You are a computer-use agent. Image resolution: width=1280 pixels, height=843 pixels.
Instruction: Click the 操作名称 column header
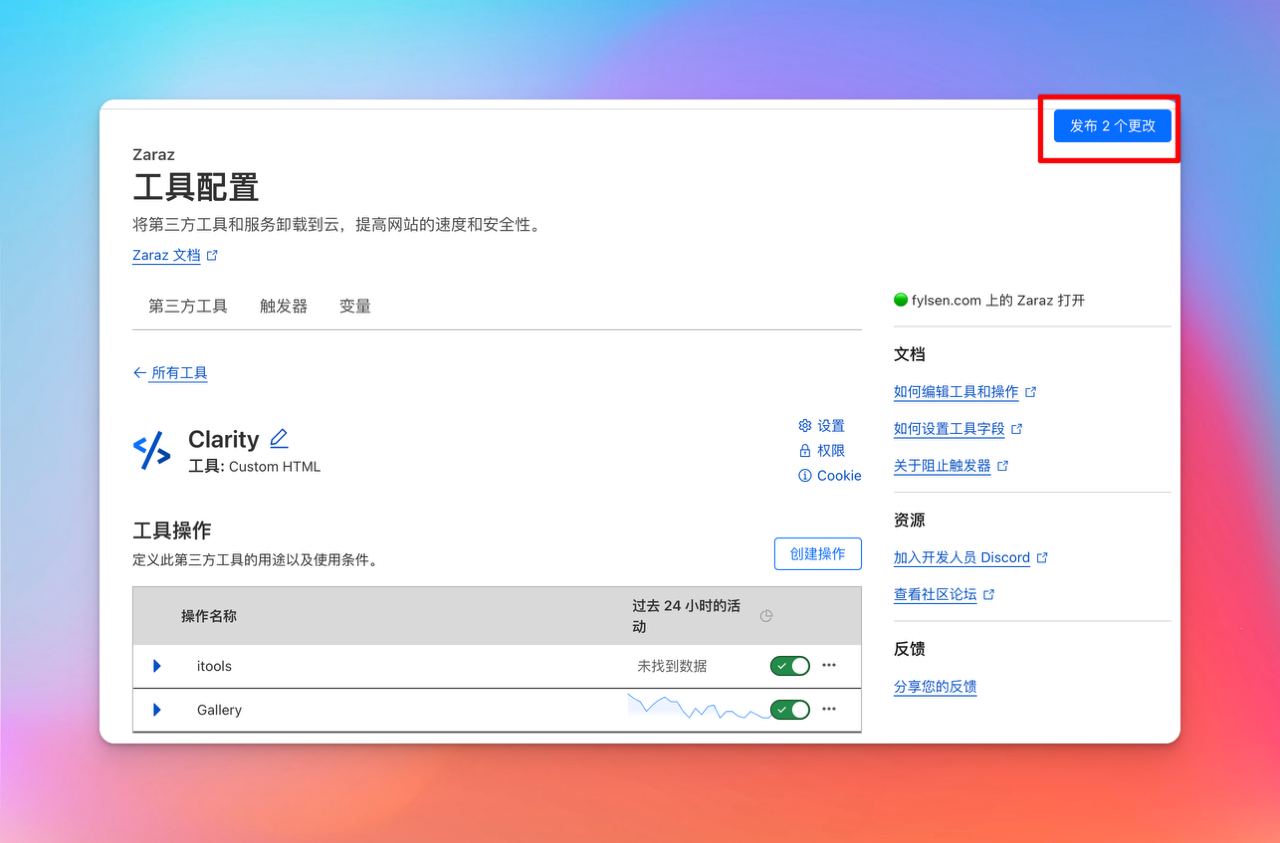(209, 616)
